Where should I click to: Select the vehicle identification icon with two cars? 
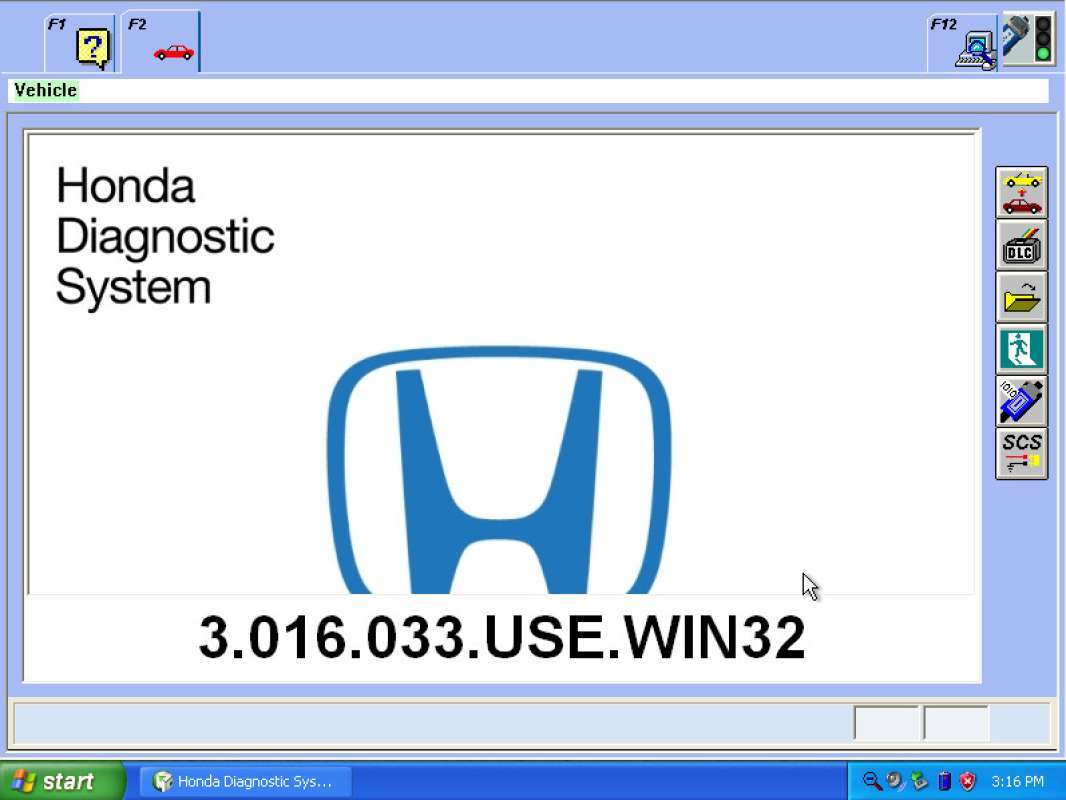(x=1021, y=194)
